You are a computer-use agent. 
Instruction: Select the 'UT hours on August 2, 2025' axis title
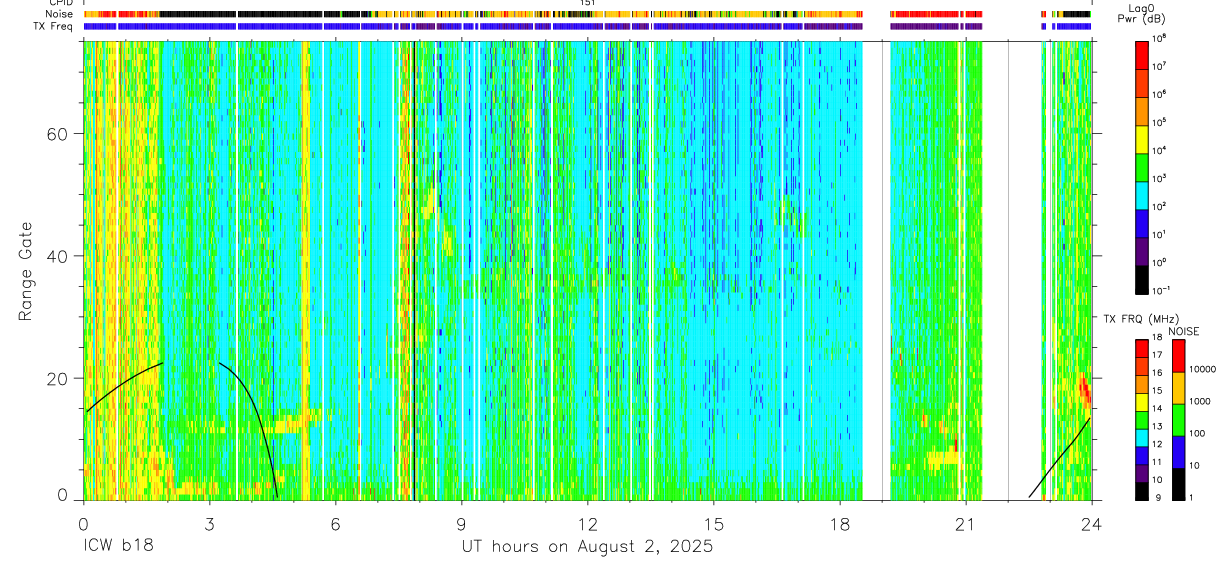click(587, 547)
